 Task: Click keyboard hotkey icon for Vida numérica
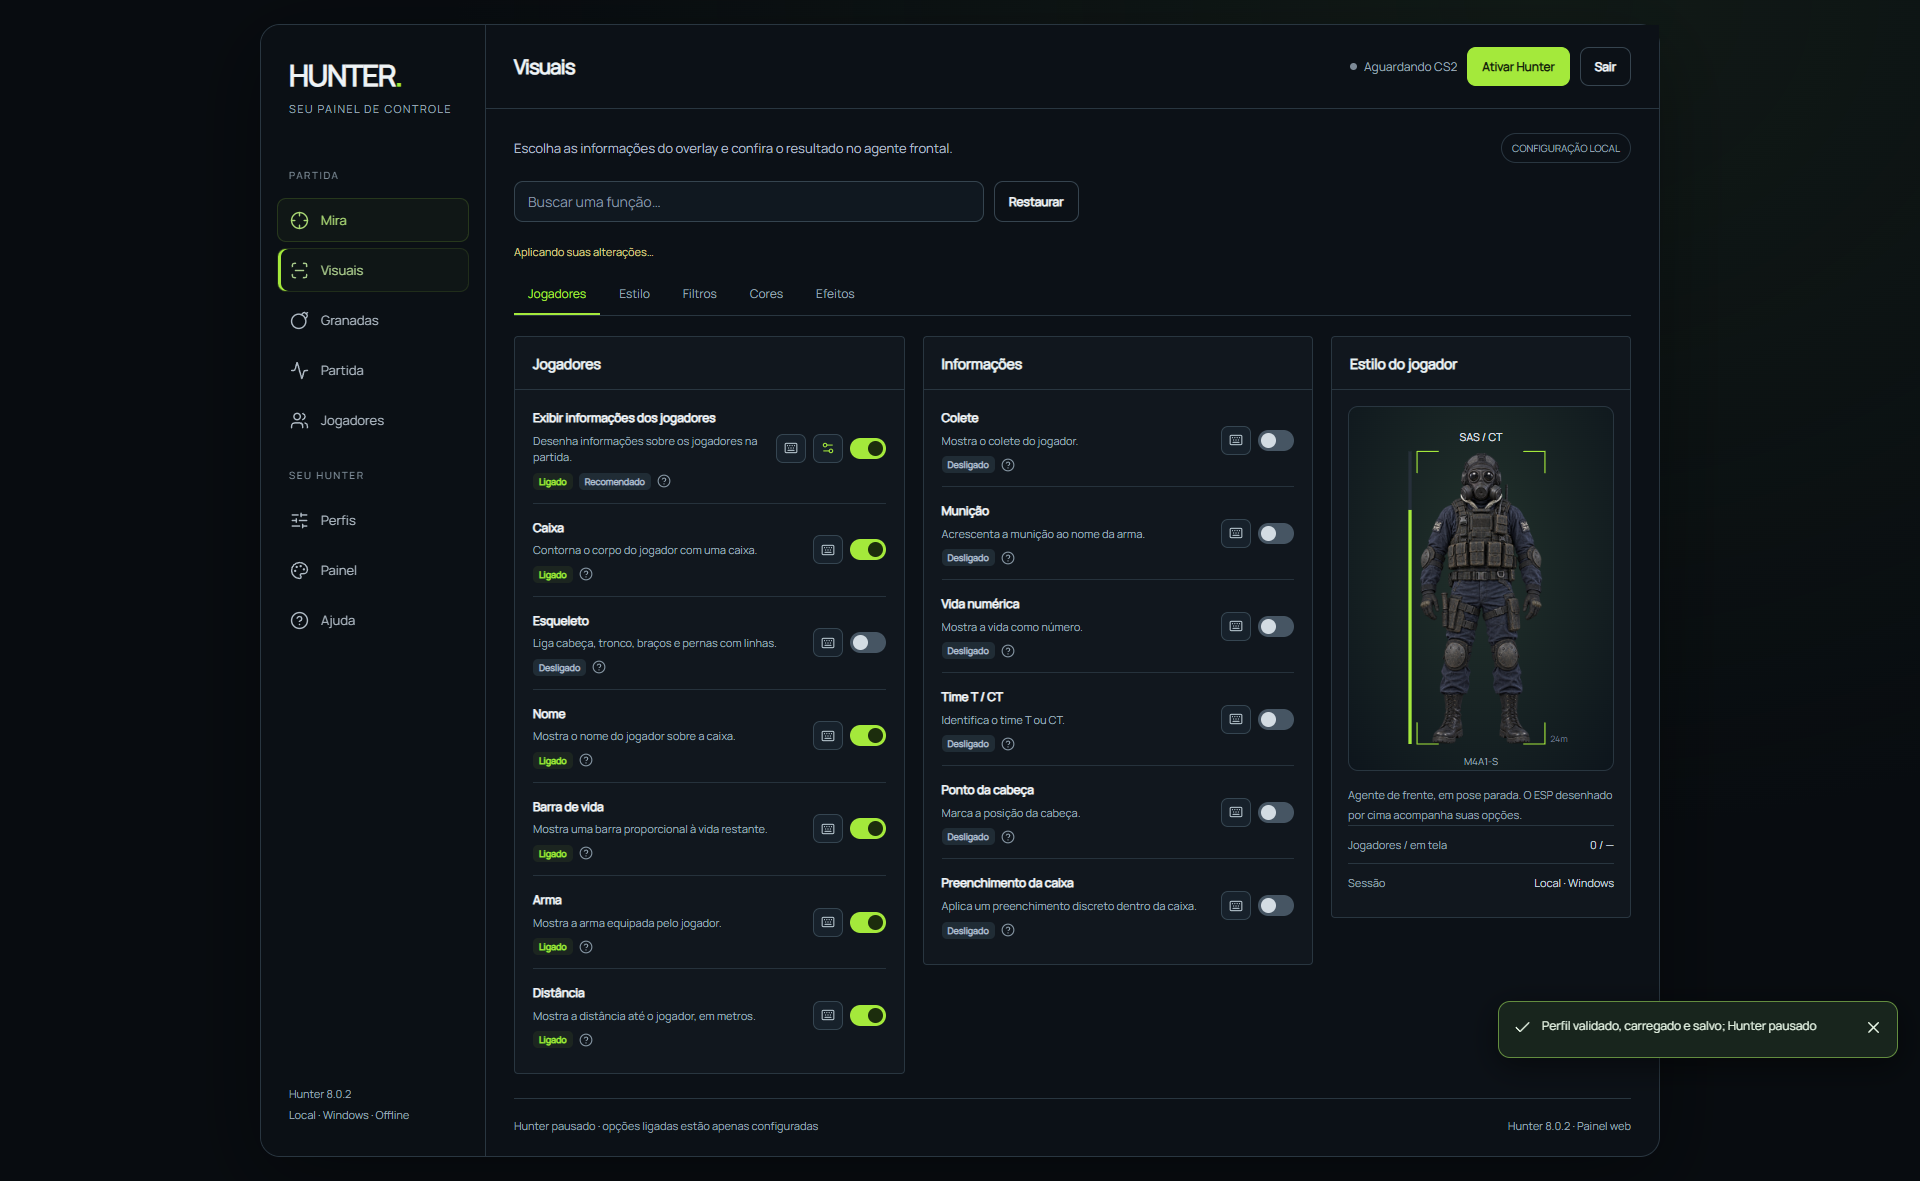[1236, 626]
